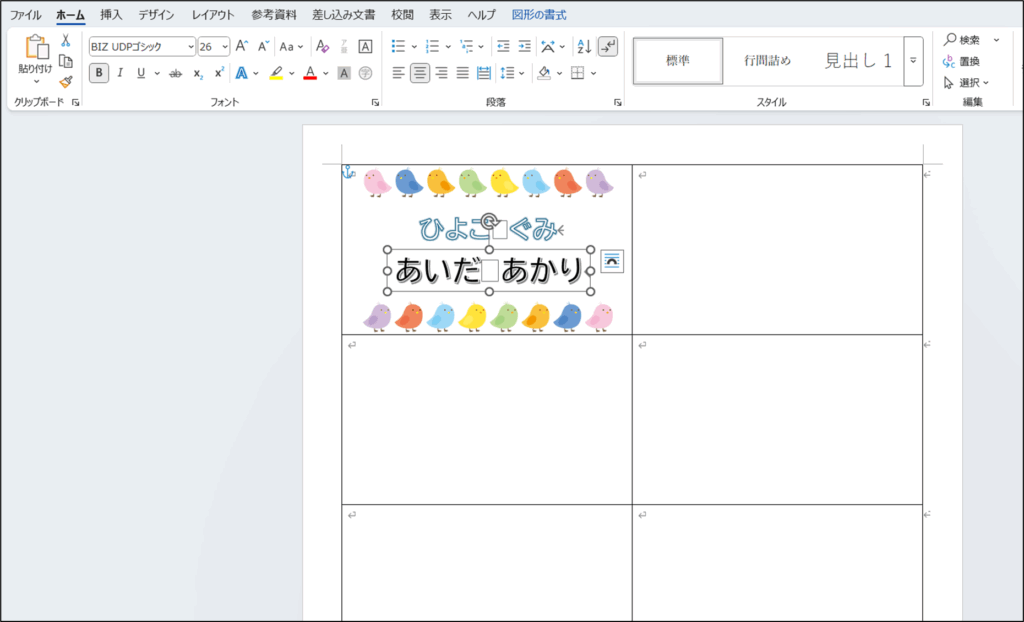Viewport: 1024px width, 622px height.
Task: Apply the 行間詰め style
Action: click(767, 61)
